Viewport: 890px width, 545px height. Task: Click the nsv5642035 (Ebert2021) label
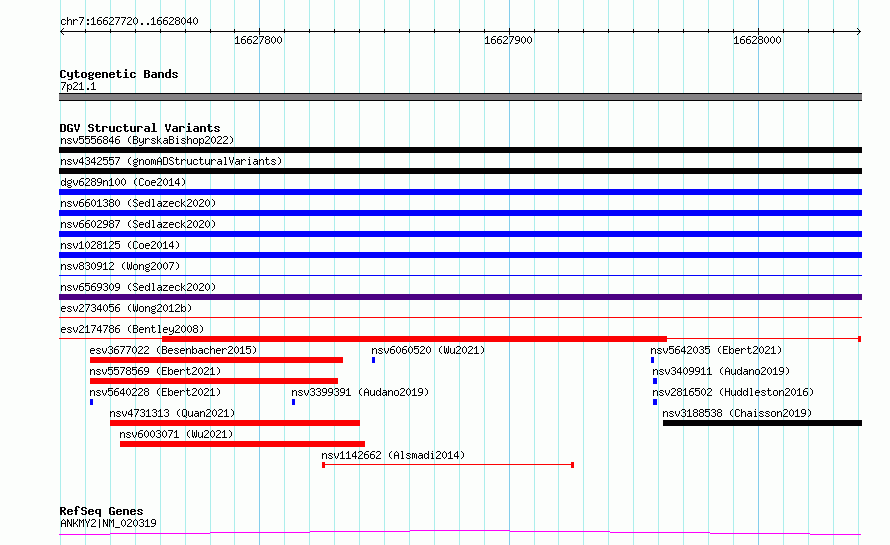point(716,350)
